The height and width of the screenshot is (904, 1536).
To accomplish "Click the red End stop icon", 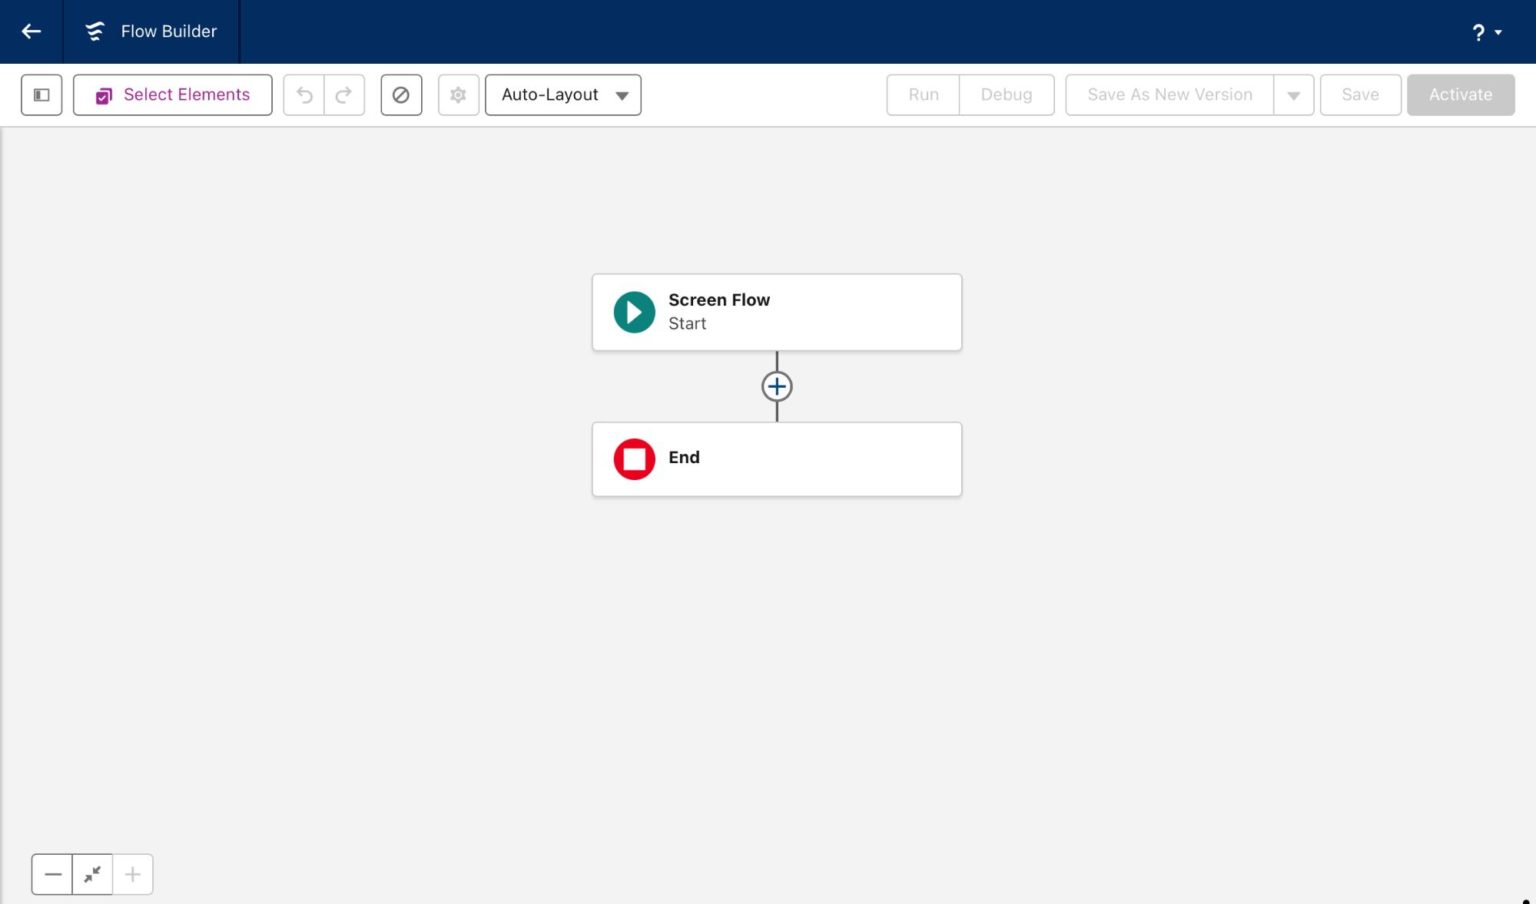I will point(634,459).
